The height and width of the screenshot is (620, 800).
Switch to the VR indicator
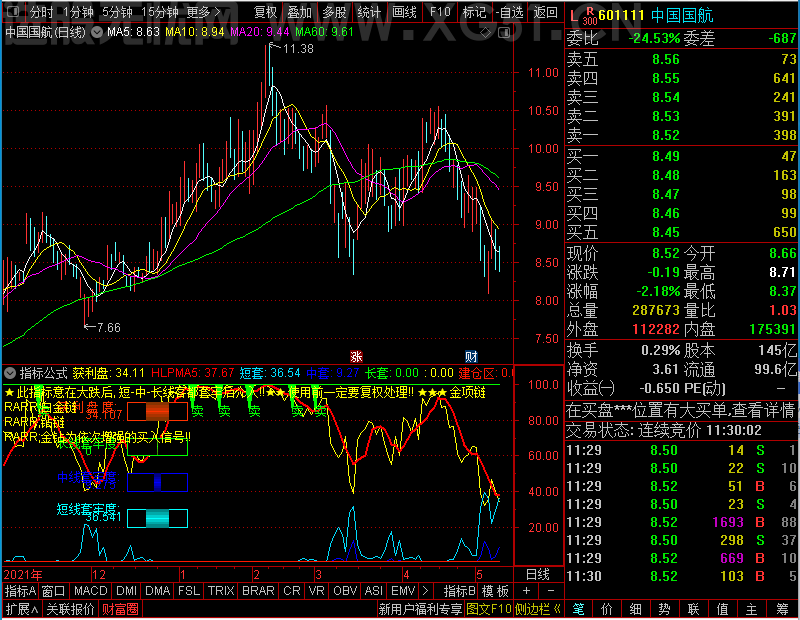[317, 591]
